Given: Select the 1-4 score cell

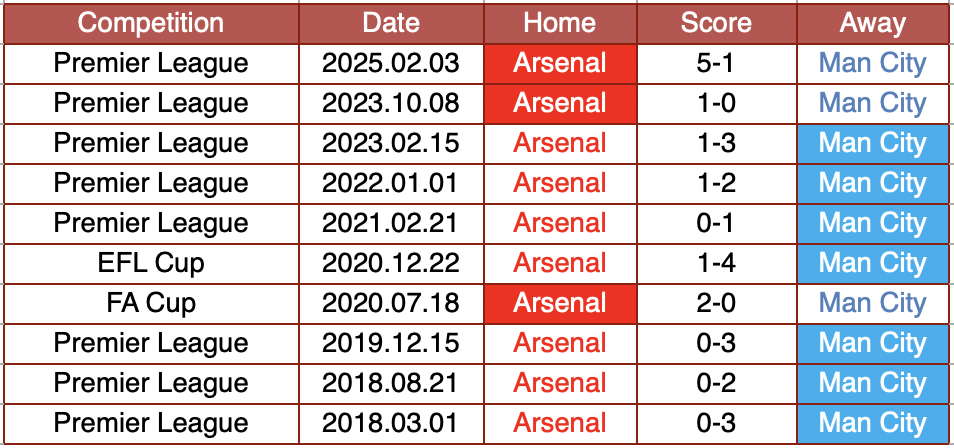Looking at the screenshot, I should [716, 264].
